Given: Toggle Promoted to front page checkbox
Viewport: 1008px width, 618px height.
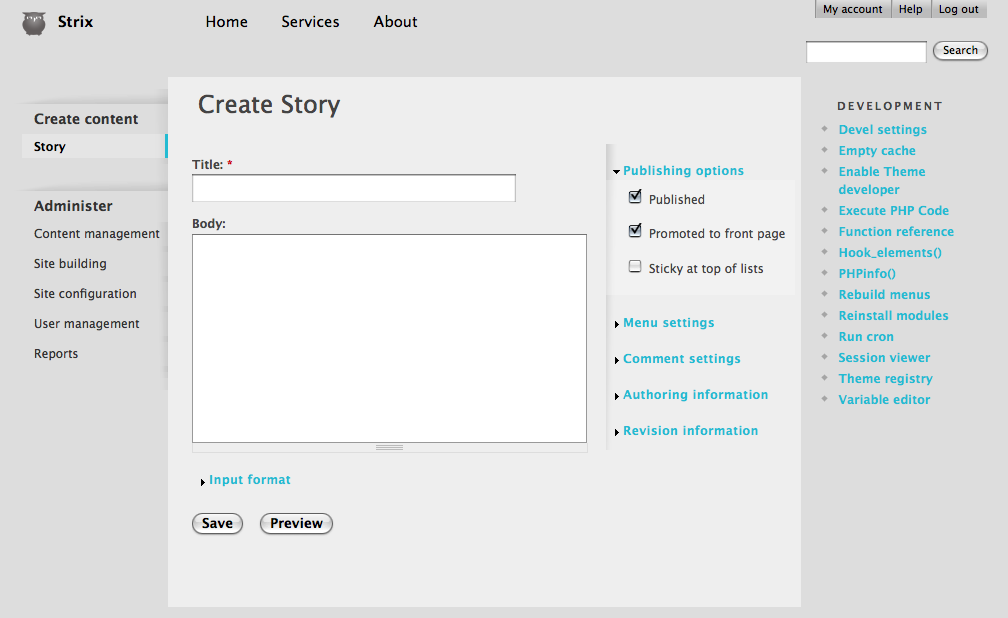Looking at the screenshot, I should 635,231.
